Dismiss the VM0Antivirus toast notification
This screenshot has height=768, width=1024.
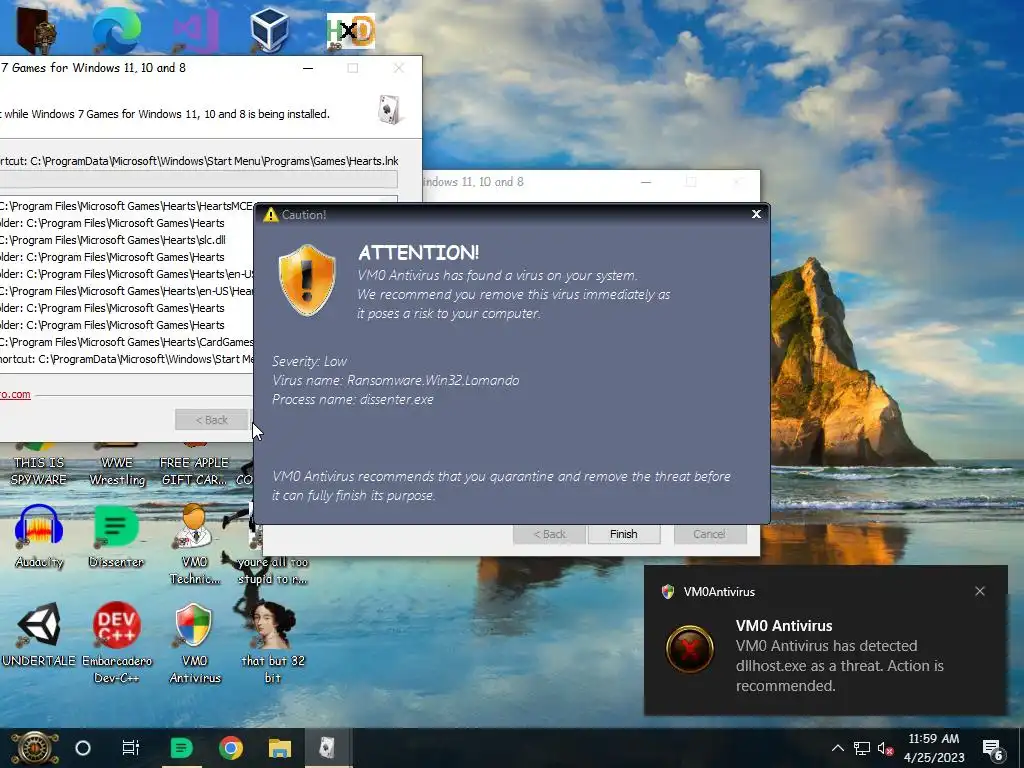980,591
